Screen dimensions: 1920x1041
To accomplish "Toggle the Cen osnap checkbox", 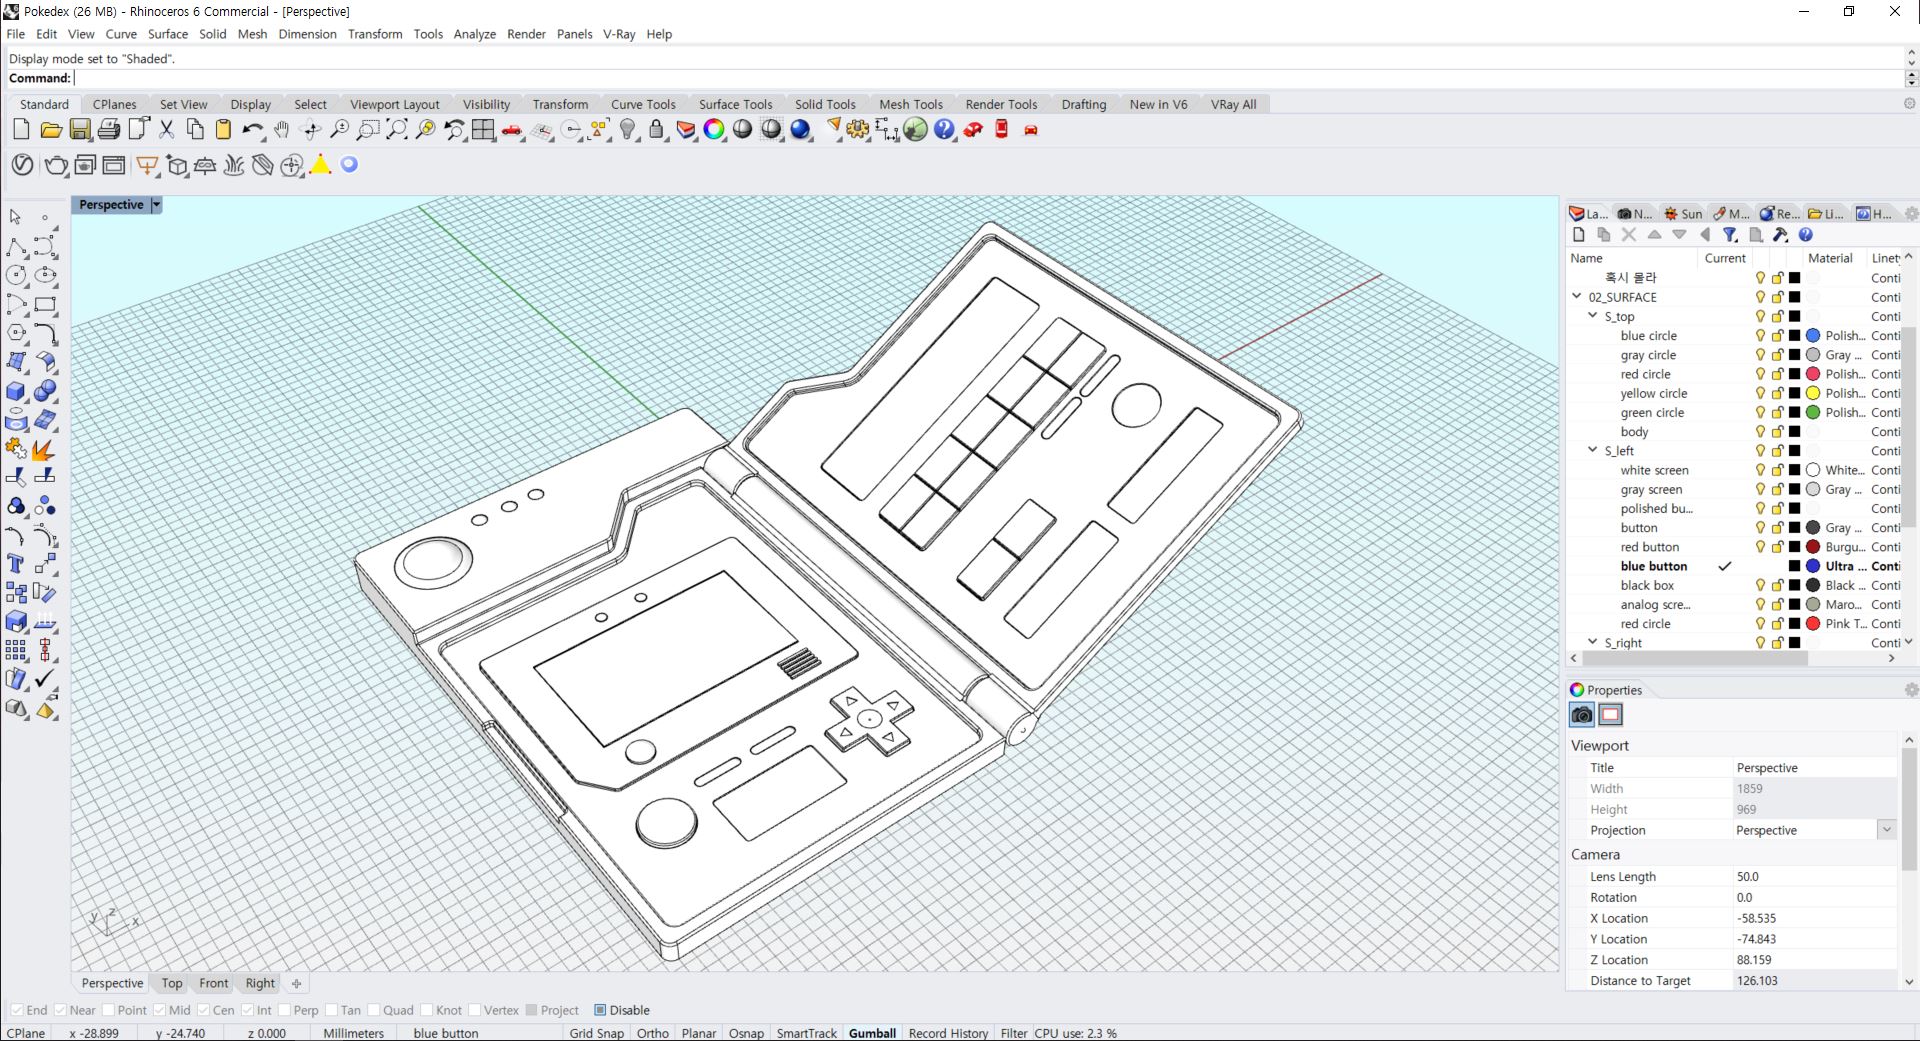I will coord(203,1010).
